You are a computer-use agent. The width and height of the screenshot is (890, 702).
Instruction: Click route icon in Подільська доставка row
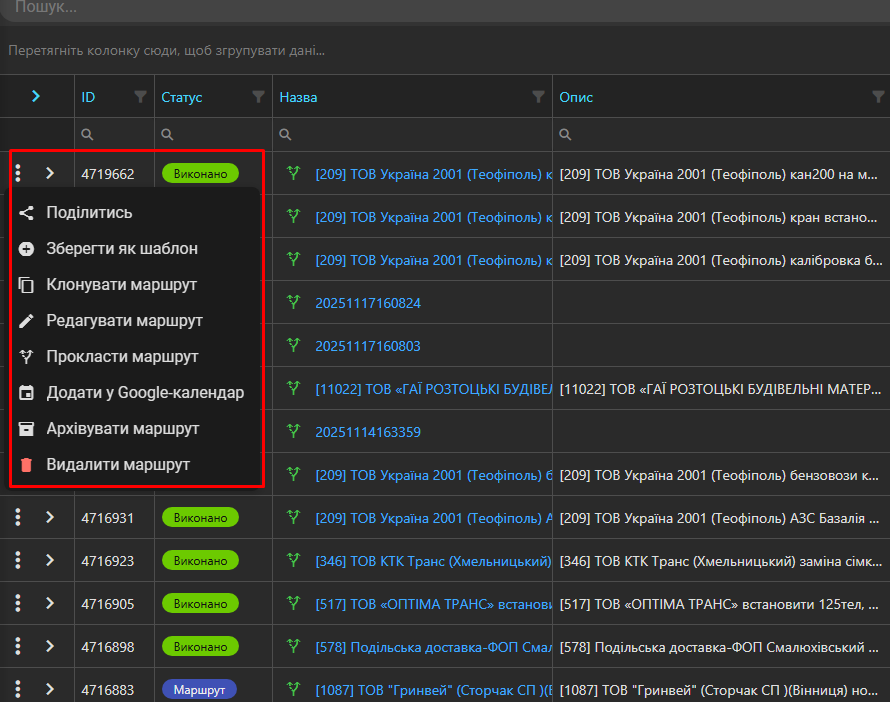293,645
